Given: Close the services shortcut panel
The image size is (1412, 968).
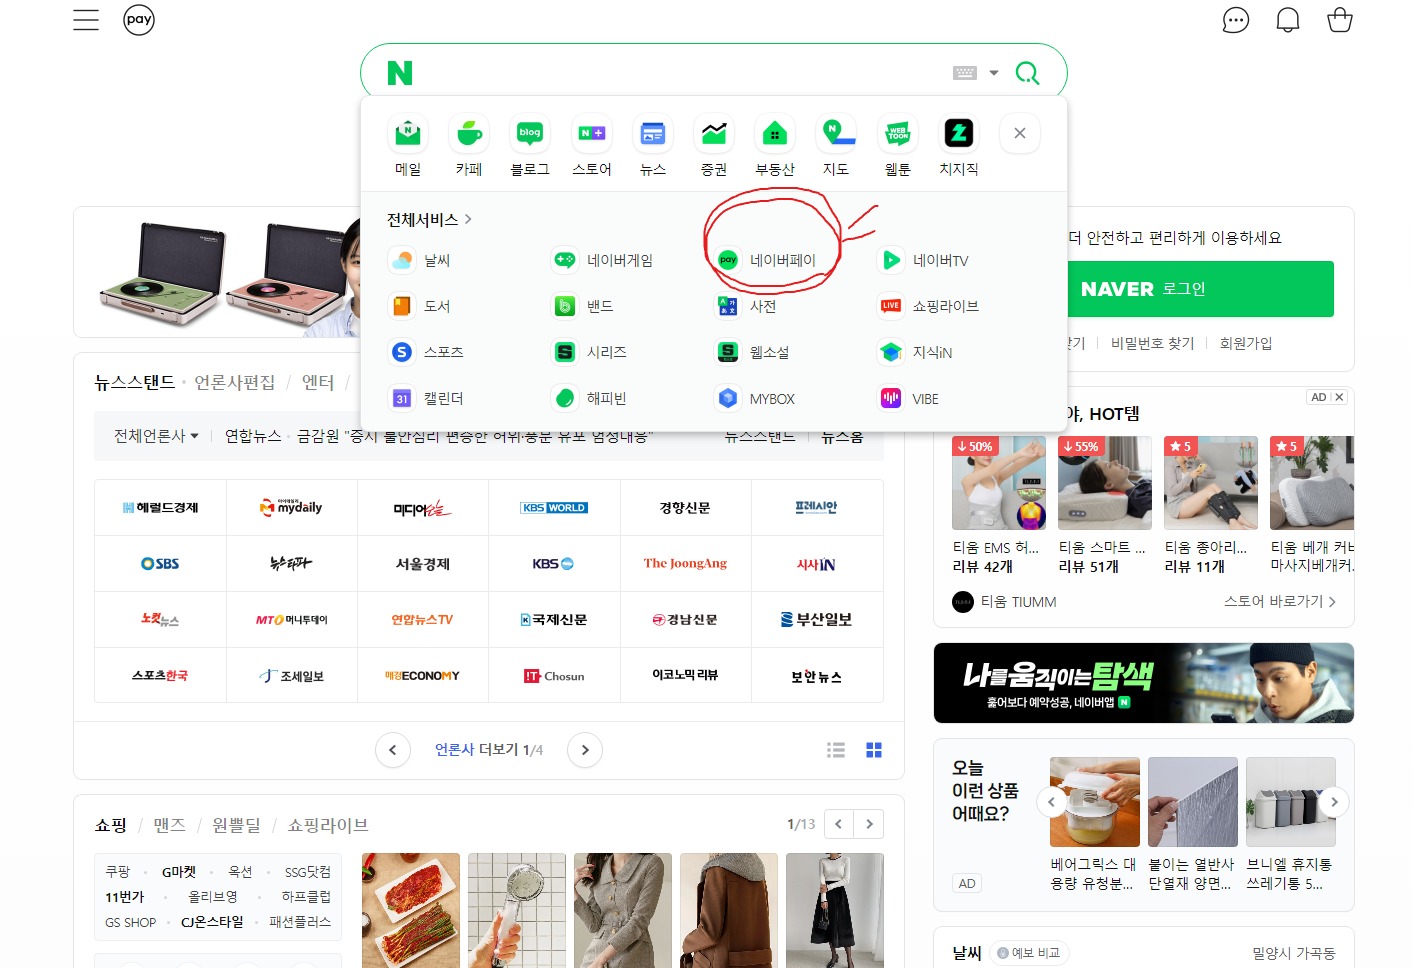Looking at the screenshot, I should click(x=1020, y=133).
